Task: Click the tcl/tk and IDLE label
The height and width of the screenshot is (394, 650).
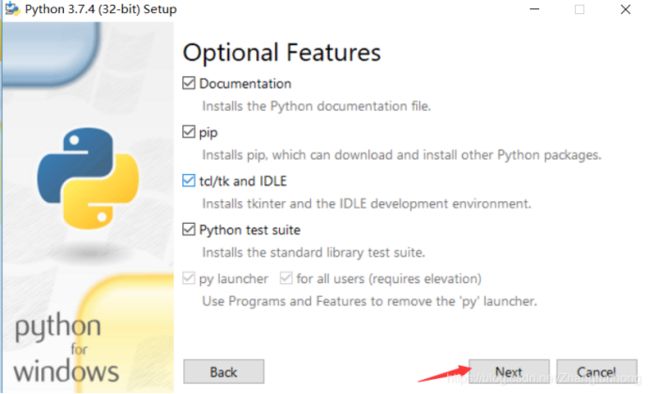Action: click(243, 181)
